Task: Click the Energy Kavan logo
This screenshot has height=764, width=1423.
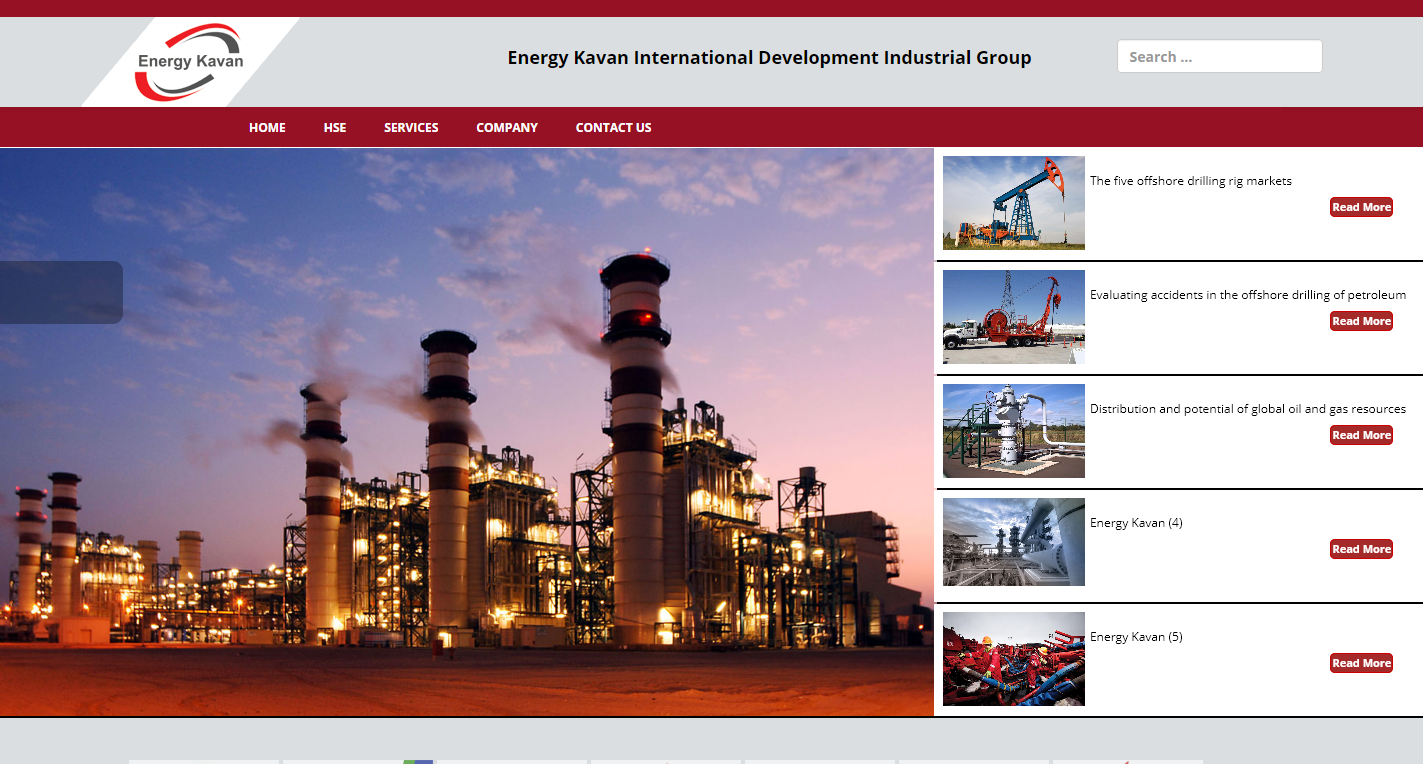Action: click(190, 62)
